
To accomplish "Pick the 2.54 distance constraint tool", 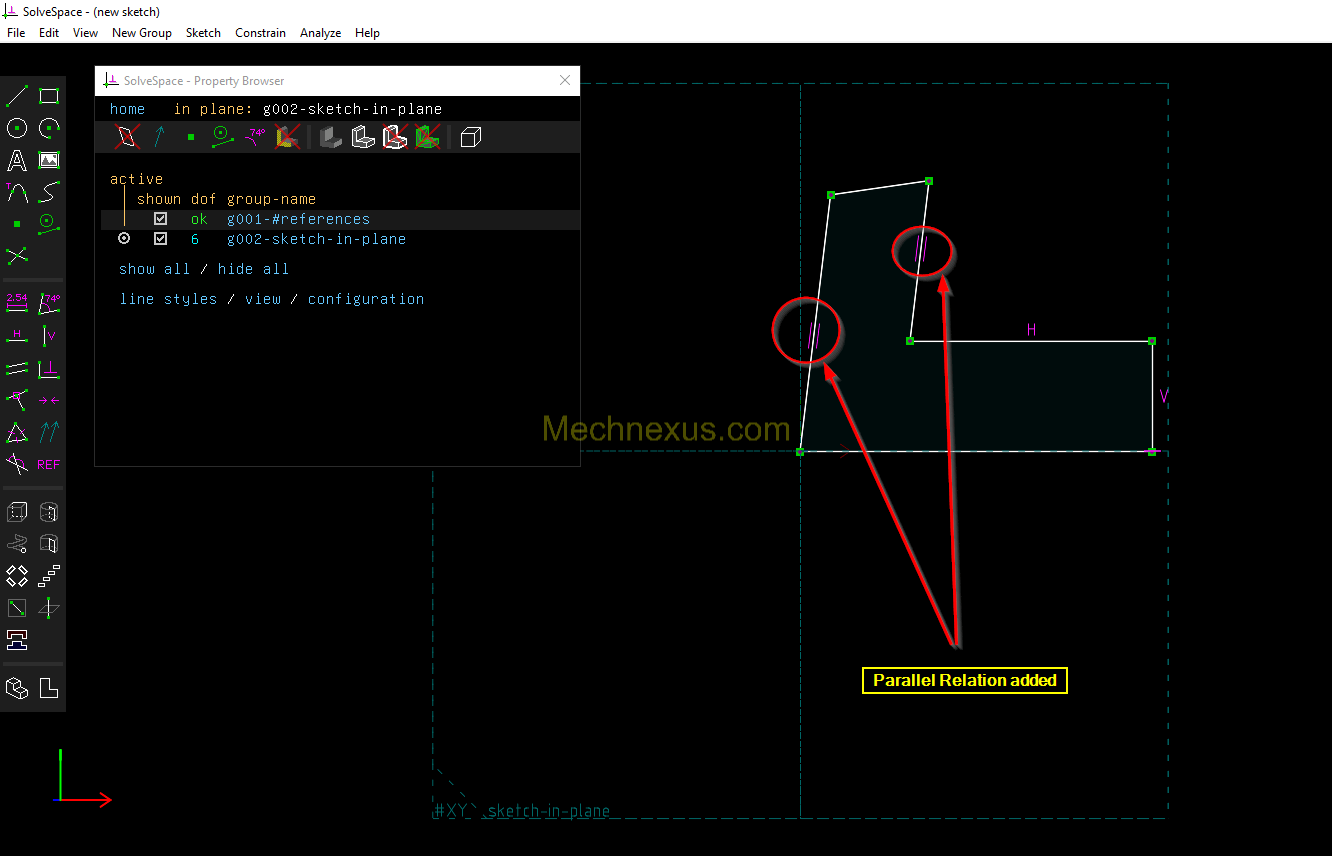I will coord(17,302).
